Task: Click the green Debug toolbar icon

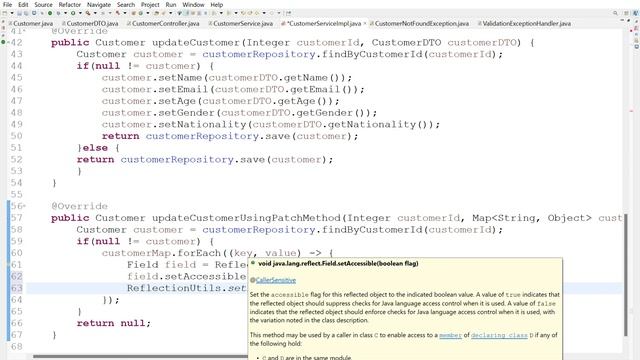Action: [50, 13]
